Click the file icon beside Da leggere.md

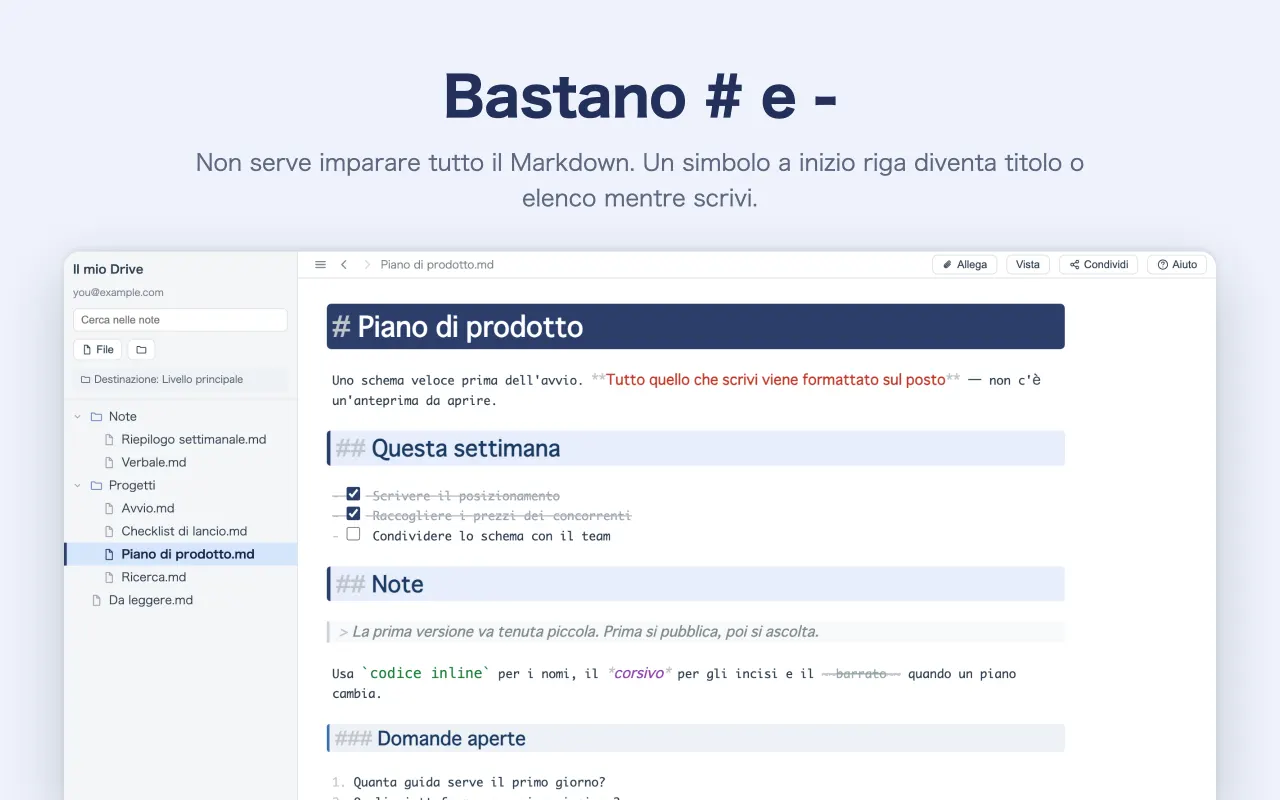pos(97,601)
